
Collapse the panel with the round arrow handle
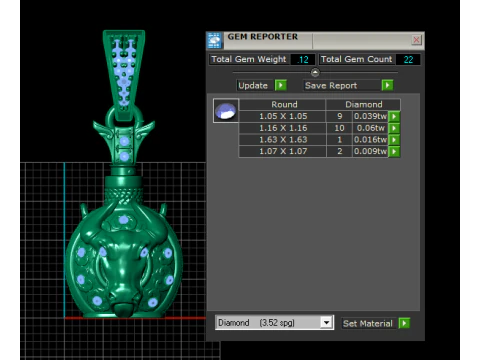pos(315,72)
